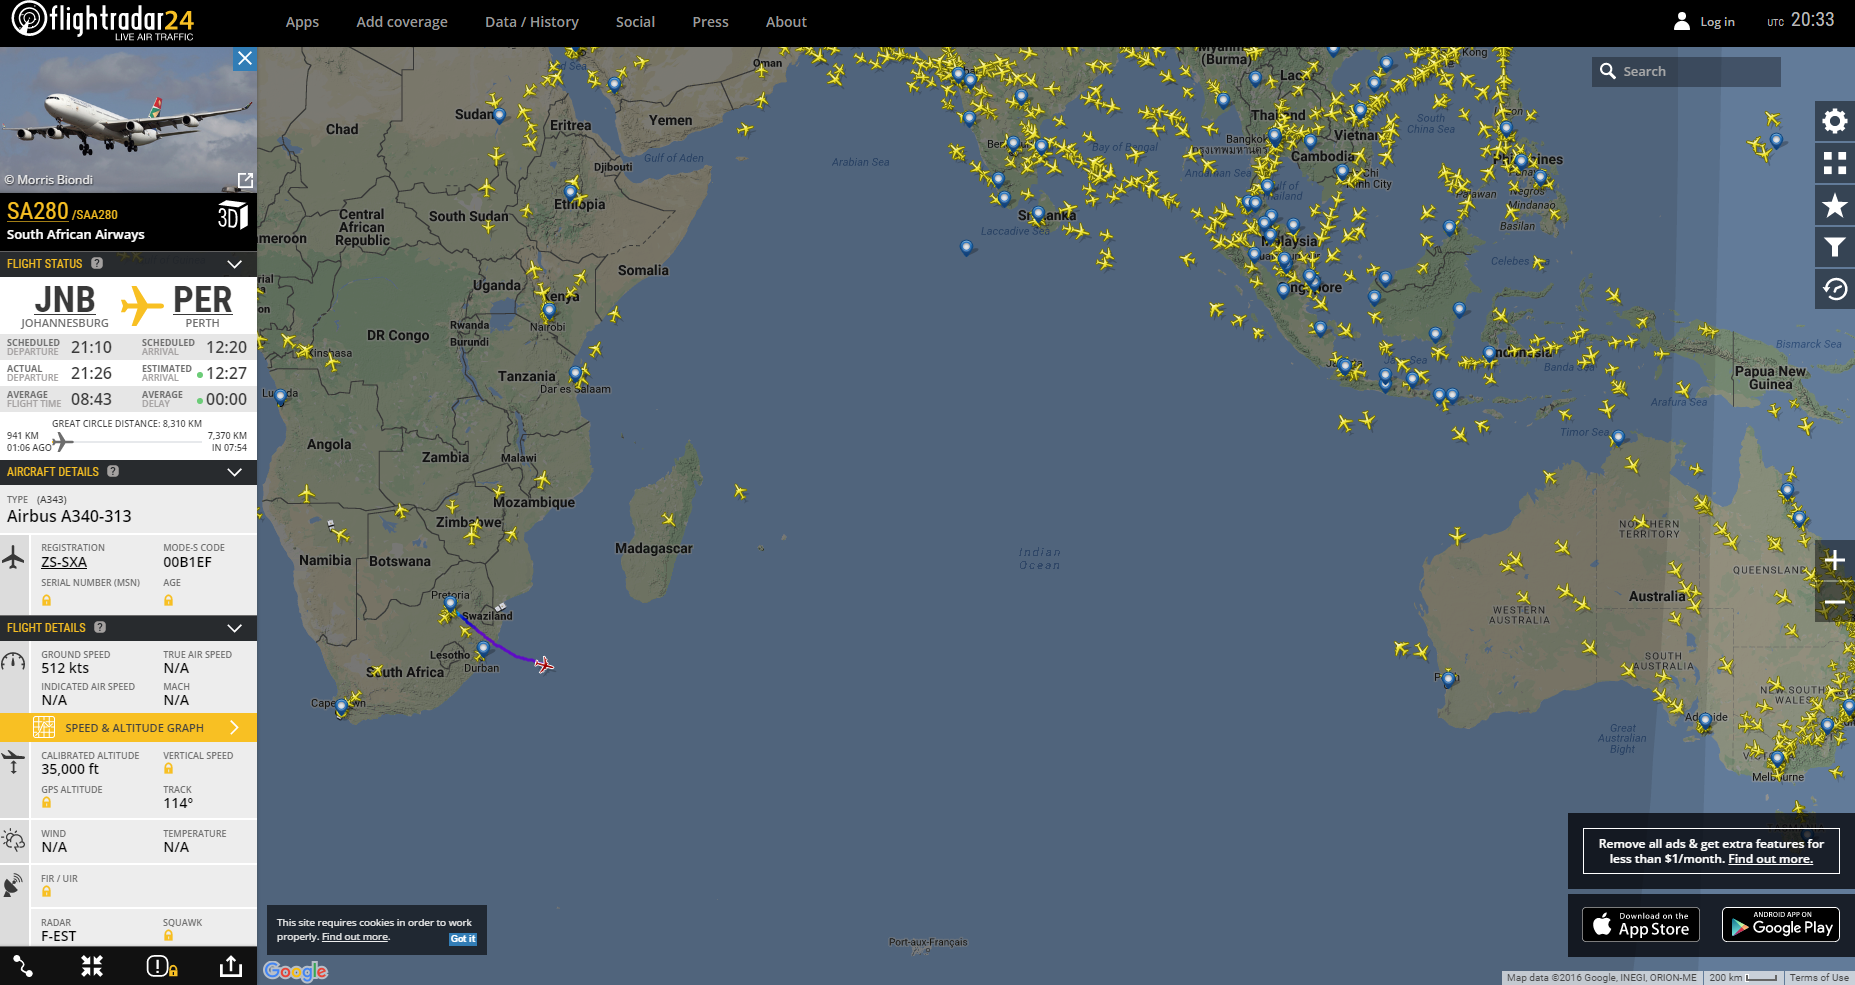Click the ground speed value 512 kts
The width and height of the screenshot is (1855, 985).
pyautogui.click(x=65, y=668)
